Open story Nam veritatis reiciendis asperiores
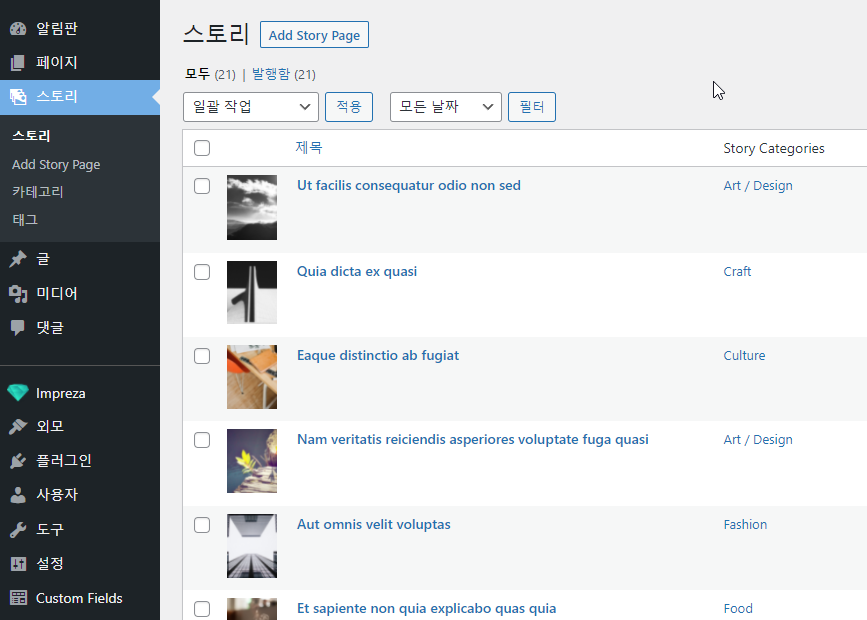Viewport: 867px width, 620px height. pos(473,440)
